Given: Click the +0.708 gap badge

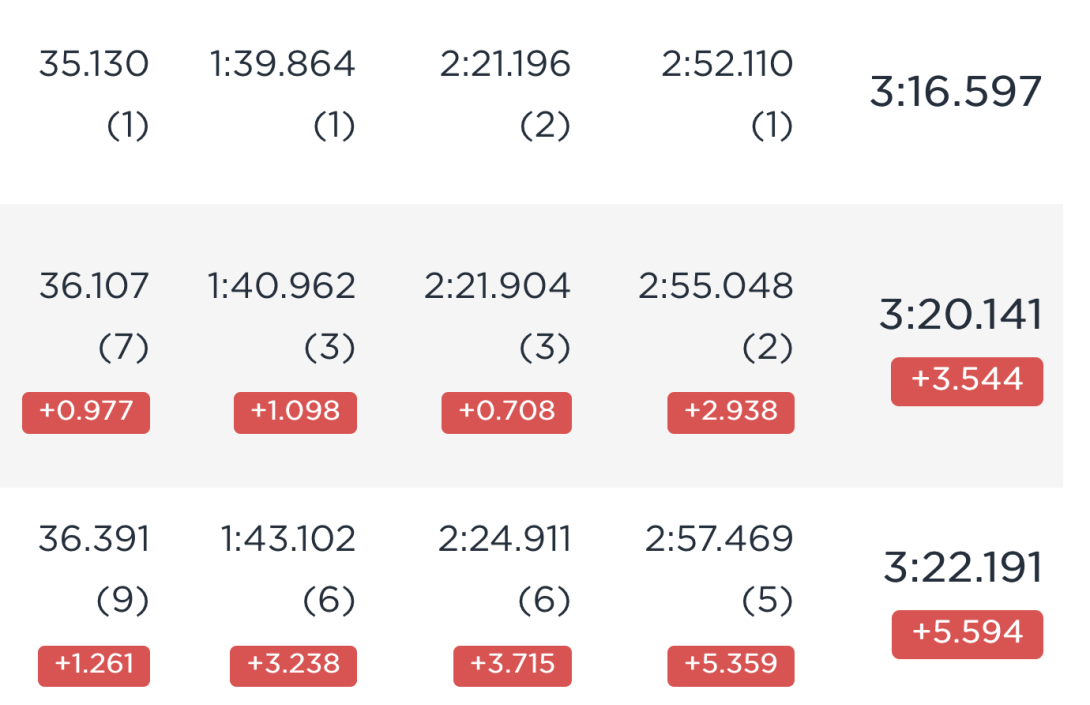Looking at the screenshot, I should [507, 412].
